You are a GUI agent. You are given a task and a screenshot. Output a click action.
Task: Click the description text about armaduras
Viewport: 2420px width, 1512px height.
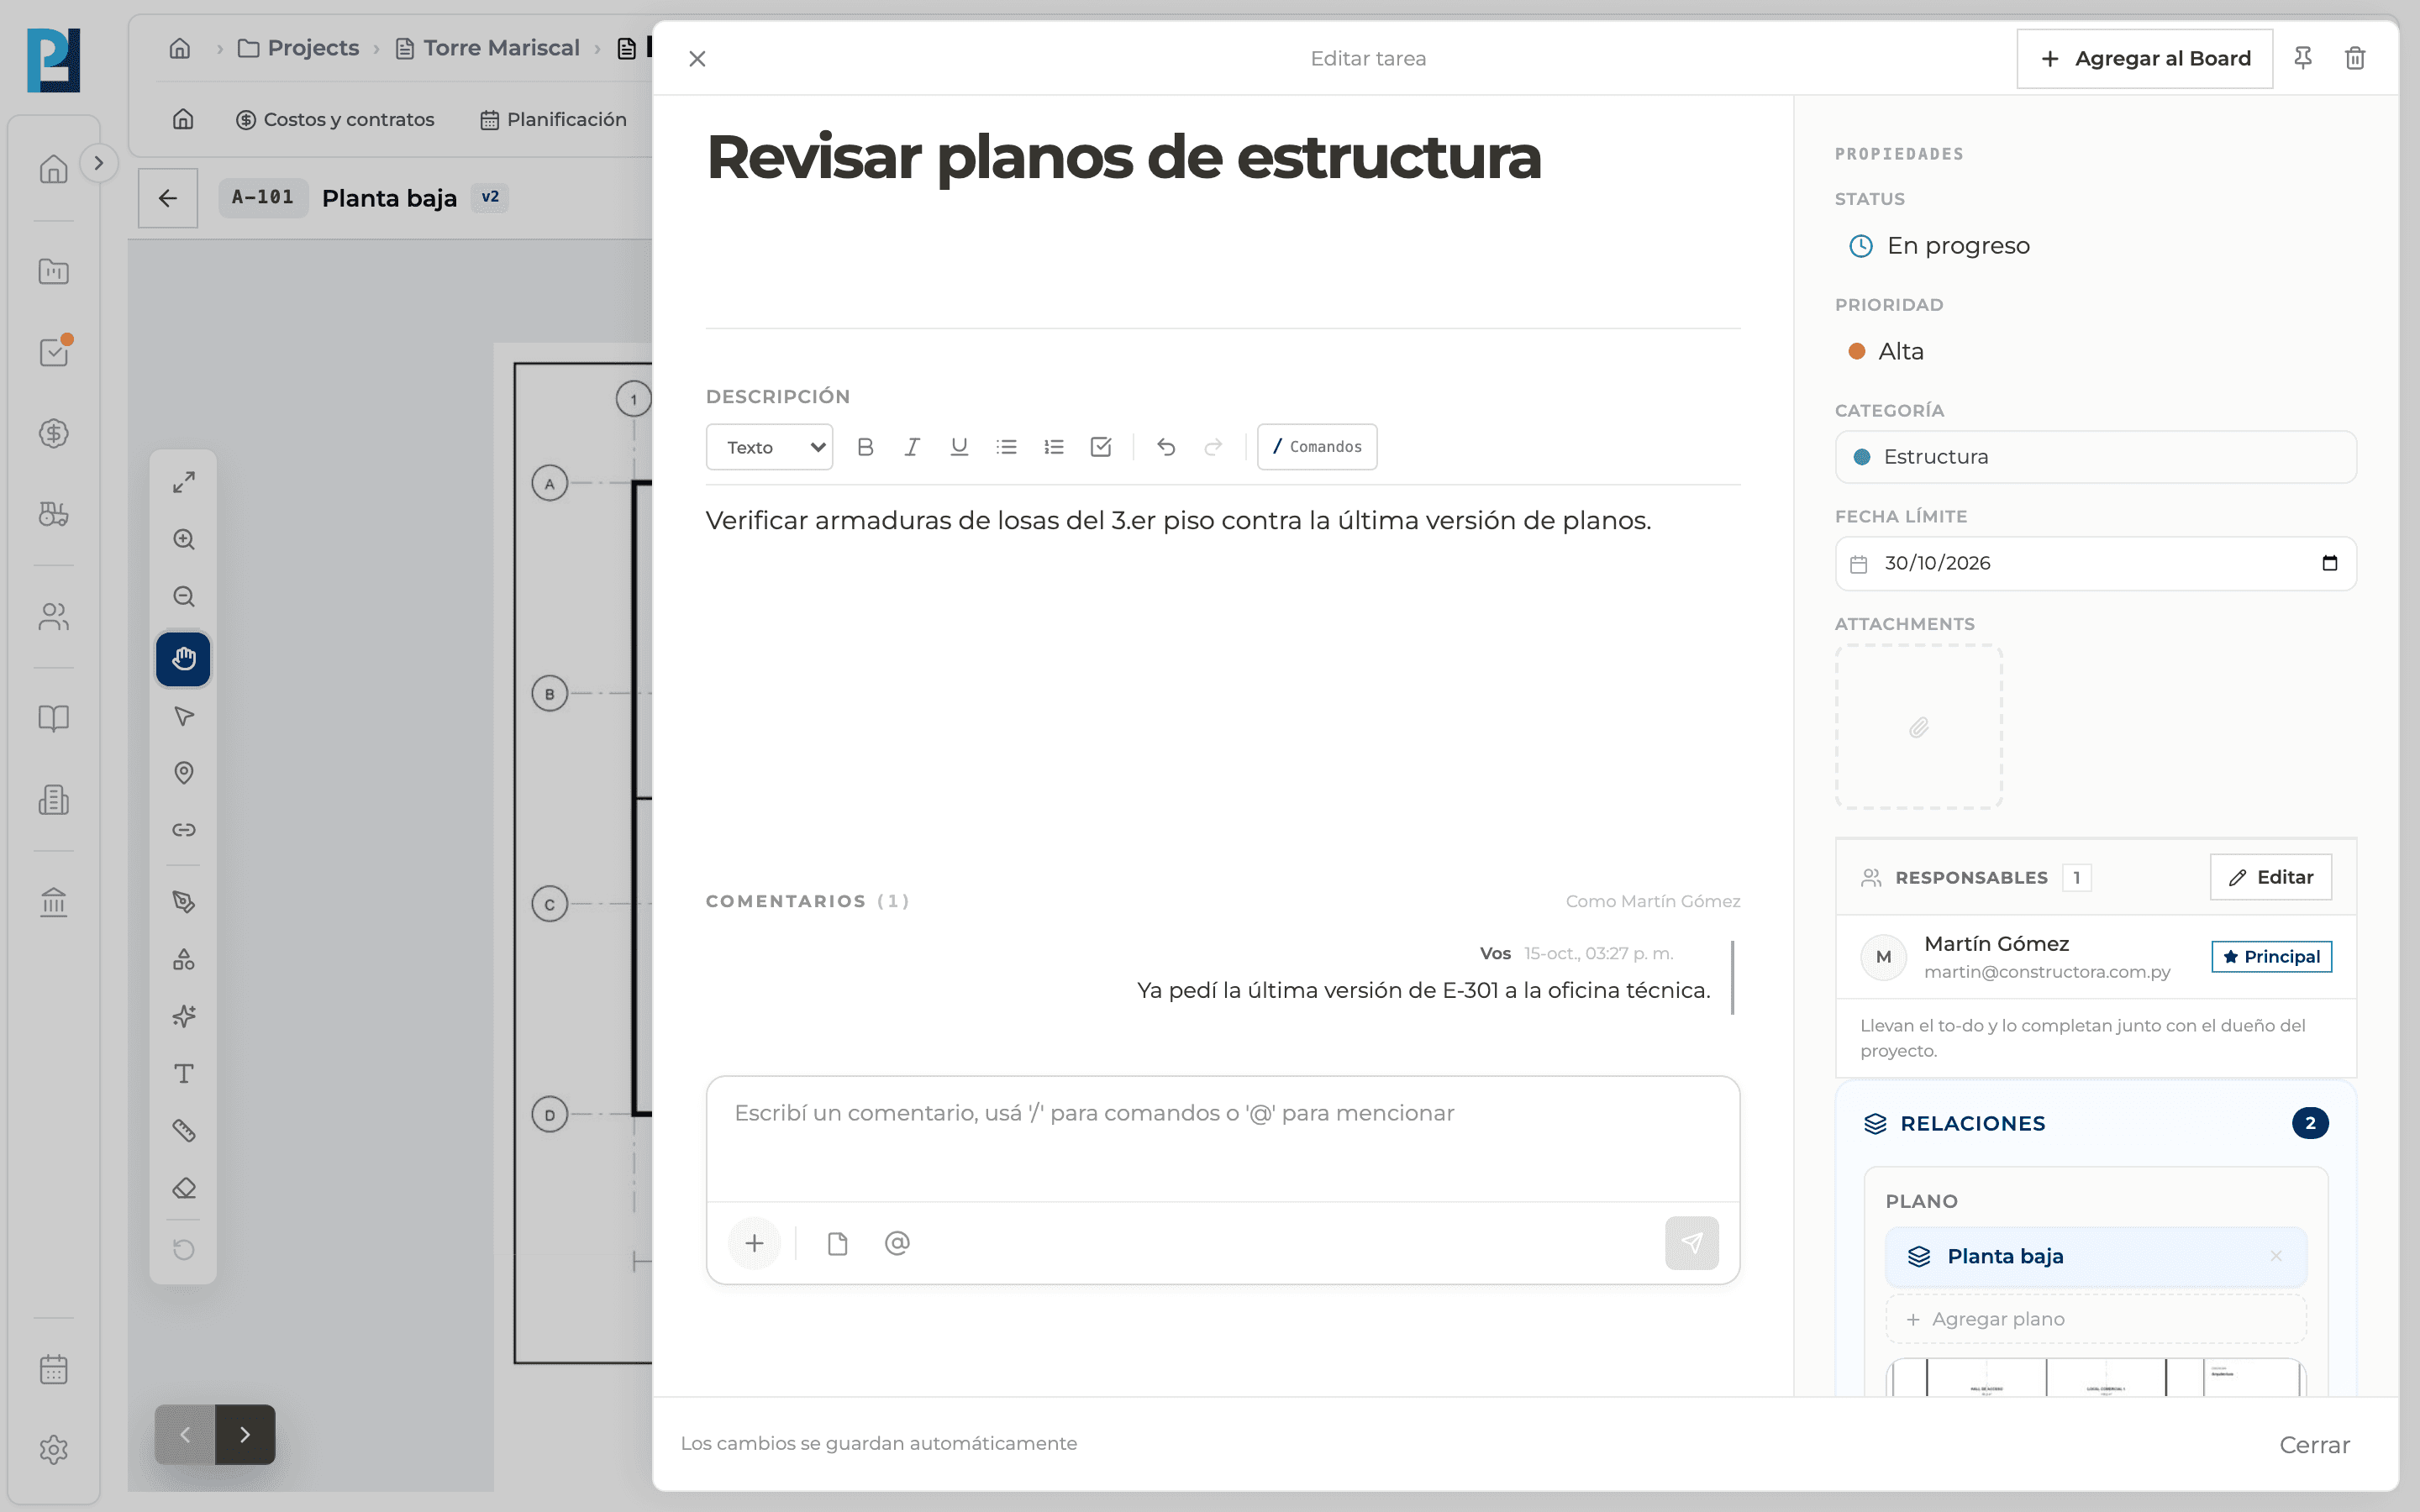click(1178, 521)
